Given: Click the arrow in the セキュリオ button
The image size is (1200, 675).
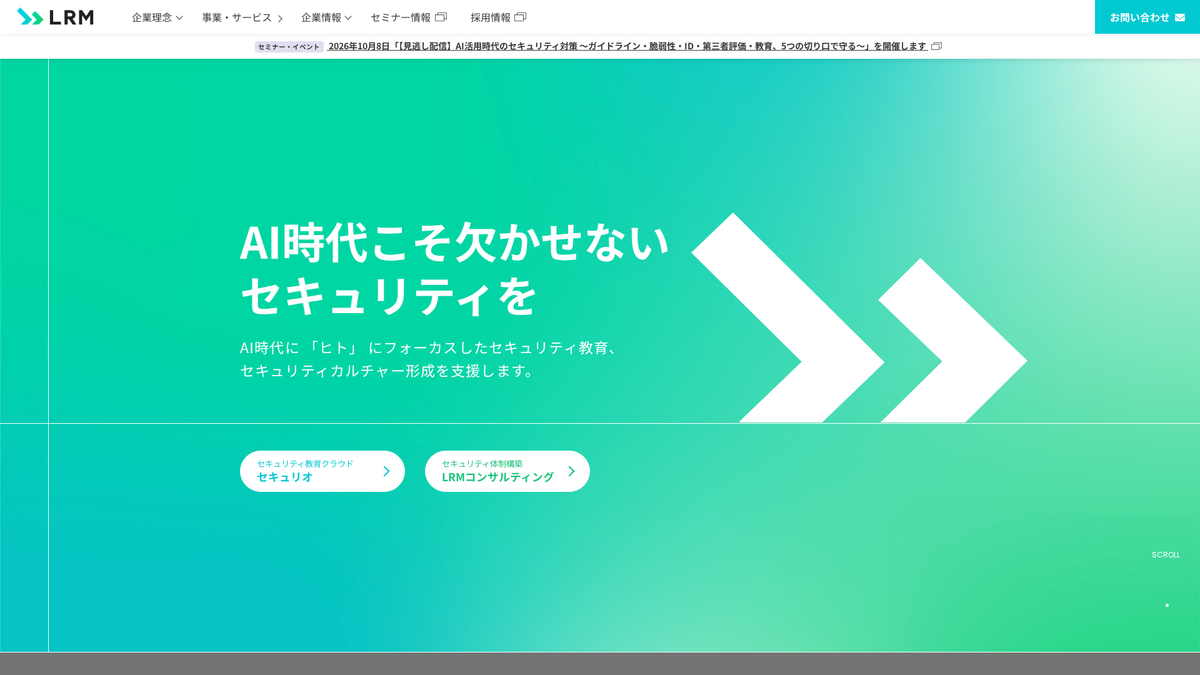Looking at the screenshot, I should [x=386, y=471].
